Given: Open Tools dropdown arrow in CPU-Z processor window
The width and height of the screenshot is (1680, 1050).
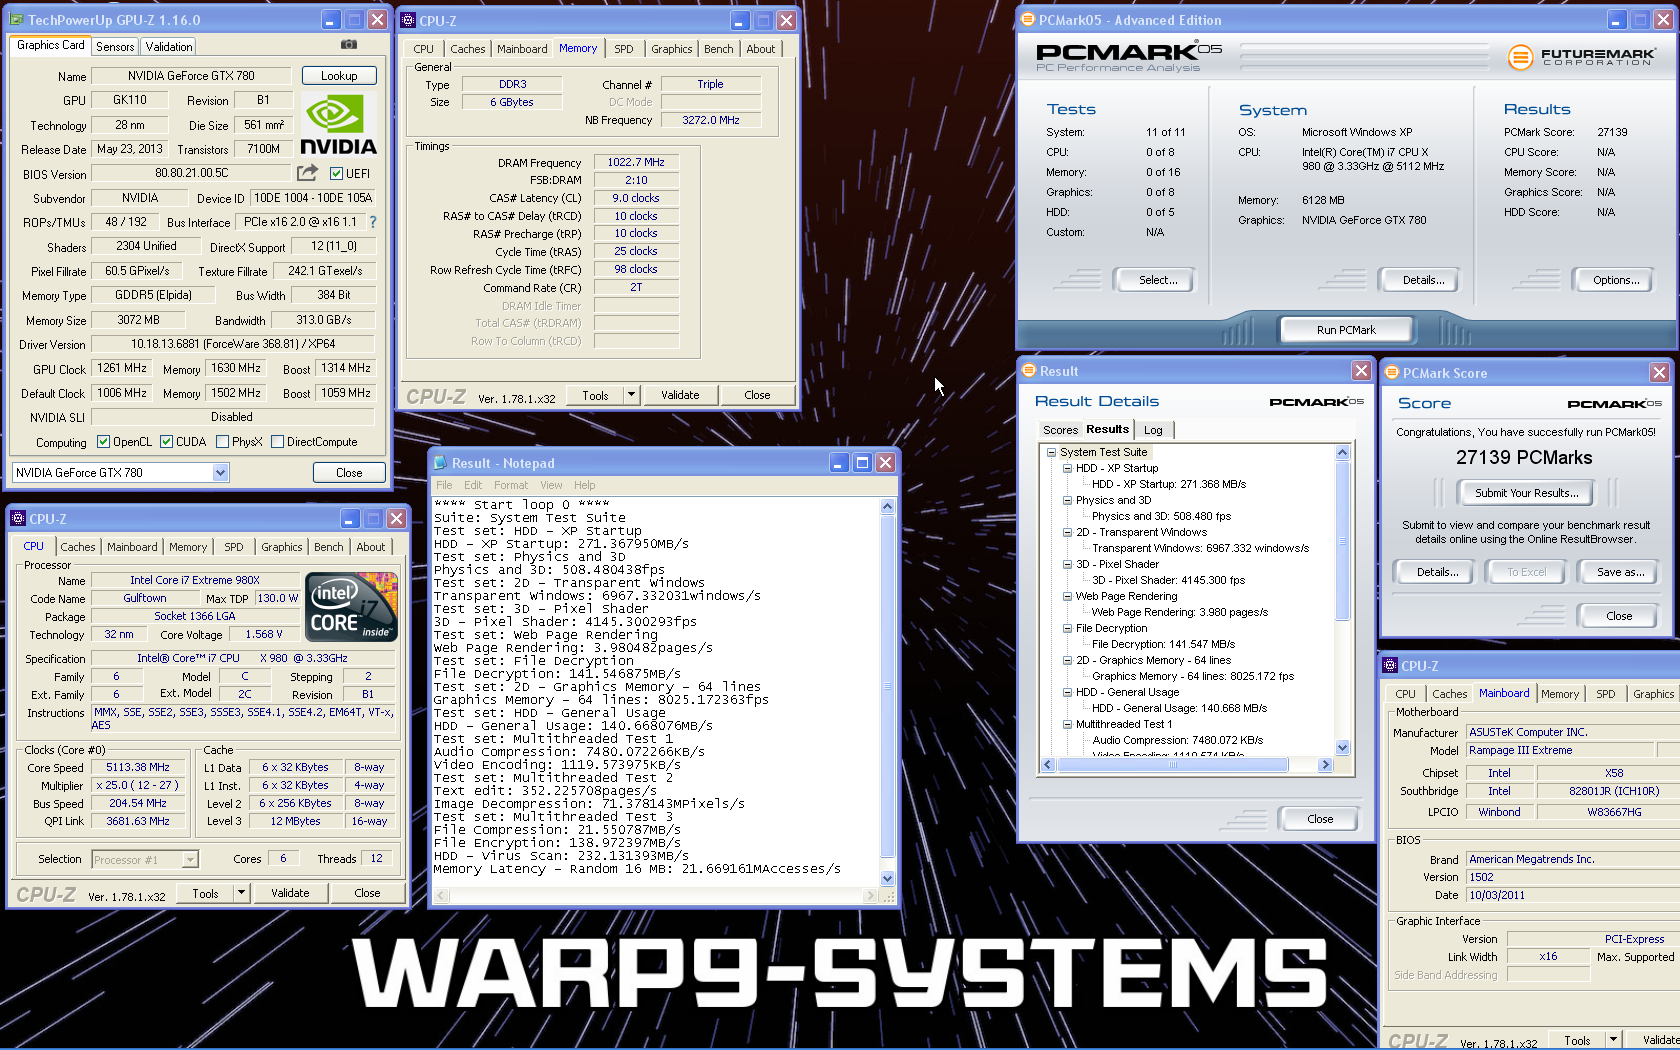Looking at the screenshot, I should point(241,893).
